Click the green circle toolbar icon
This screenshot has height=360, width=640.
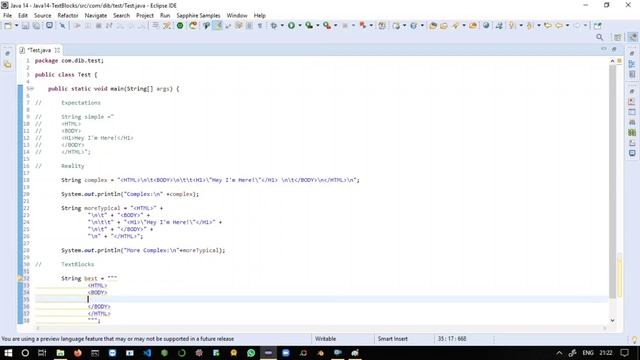(x=180, y=26)
